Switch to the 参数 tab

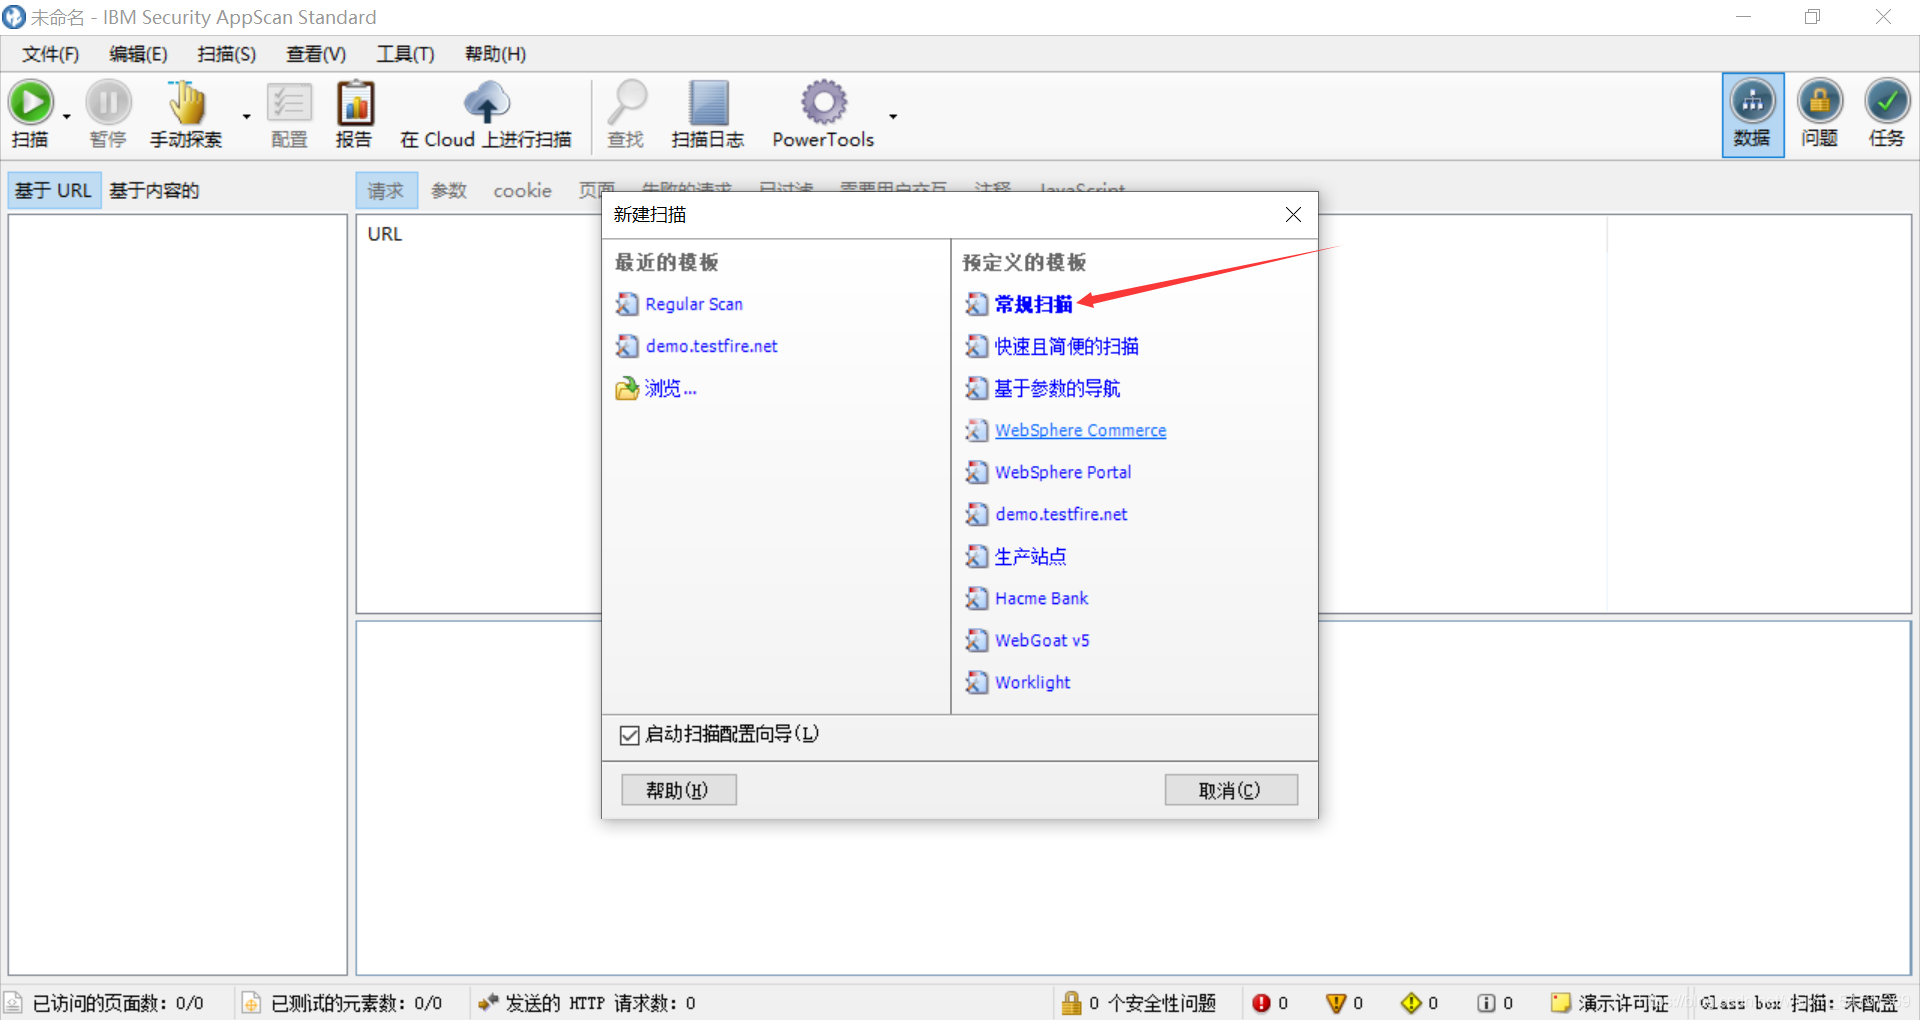tap(449, 190)
